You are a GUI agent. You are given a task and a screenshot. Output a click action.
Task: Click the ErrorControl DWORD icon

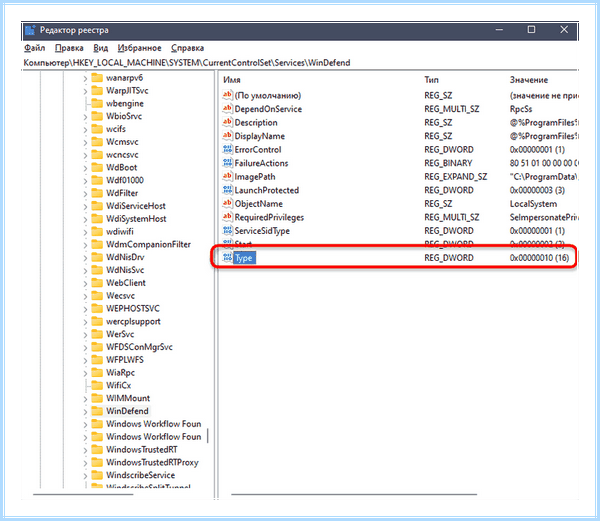[x=227, y=149]
